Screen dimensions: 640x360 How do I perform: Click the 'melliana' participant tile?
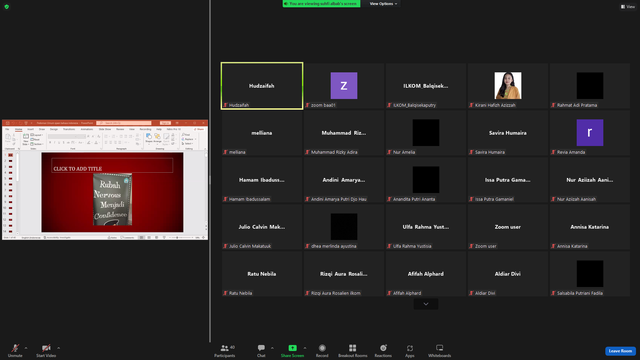point(262,133)
